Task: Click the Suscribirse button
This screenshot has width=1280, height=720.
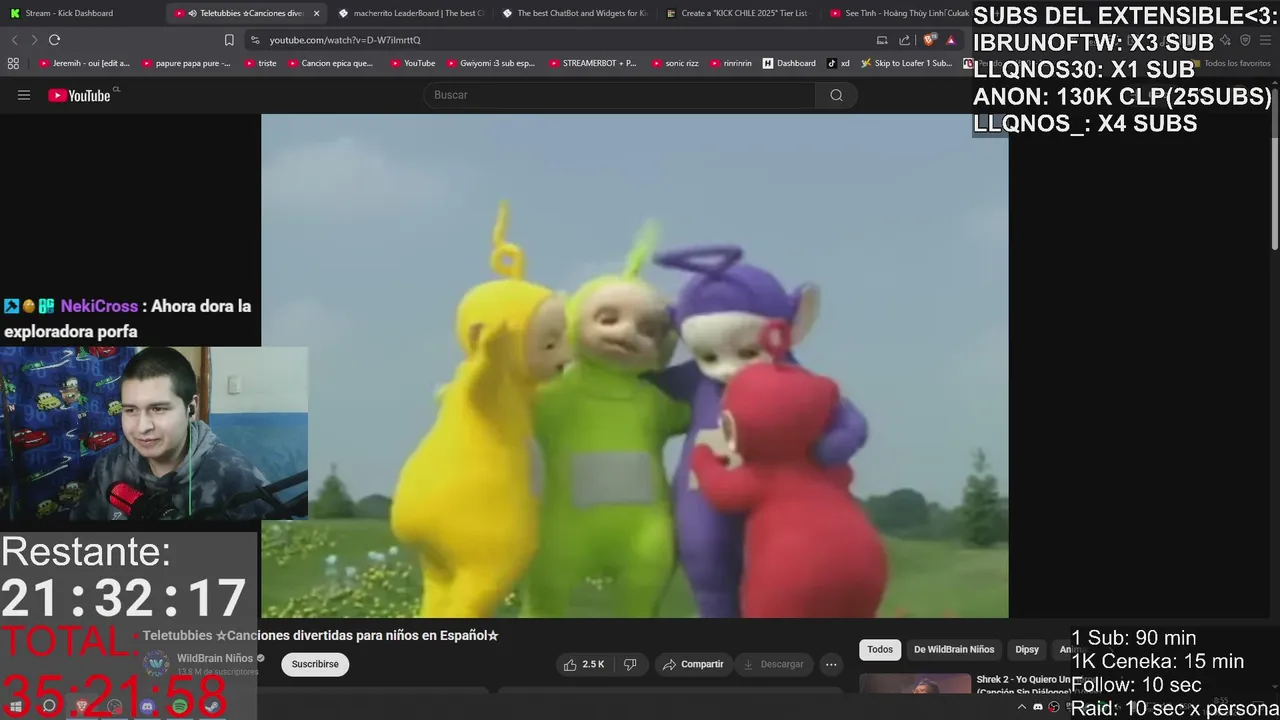Action: (x=315, y=664)
